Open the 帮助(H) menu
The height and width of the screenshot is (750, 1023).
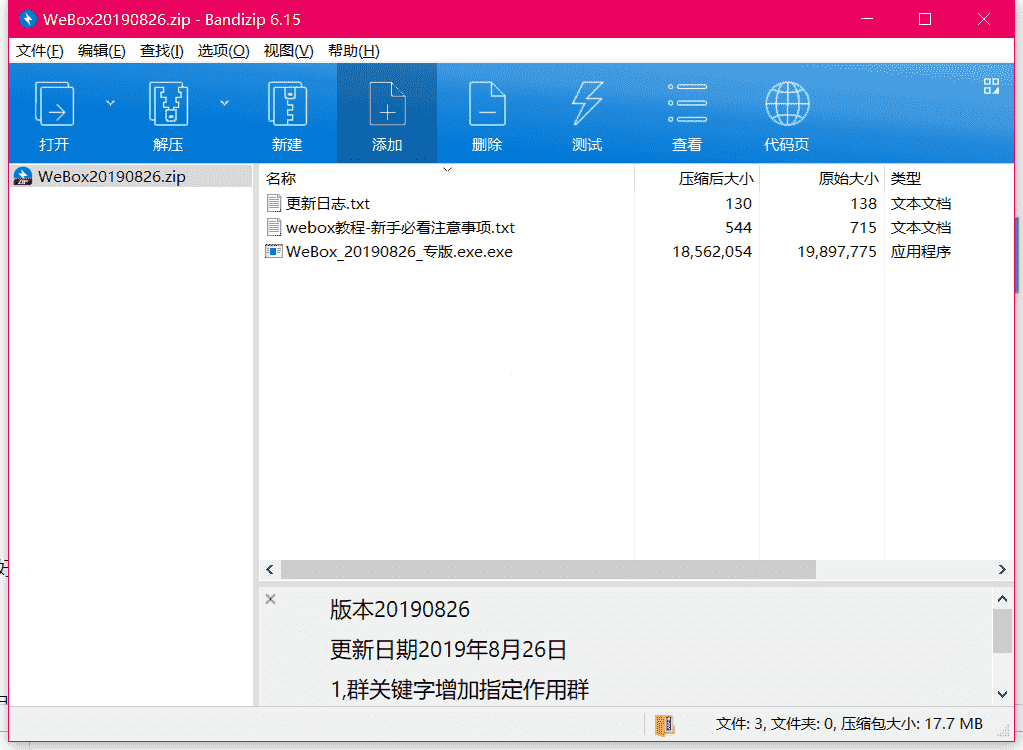[x=354, y=51]
